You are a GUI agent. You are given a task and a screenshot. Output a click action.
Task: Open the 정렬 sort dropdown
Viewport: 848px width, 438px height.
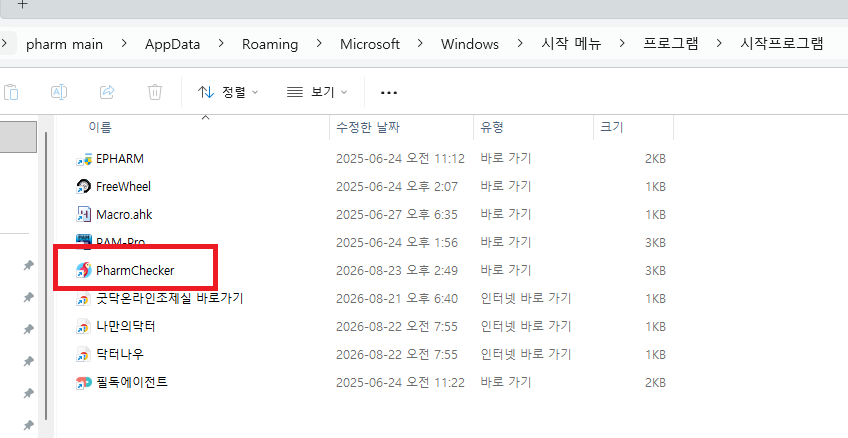(228, 92)
